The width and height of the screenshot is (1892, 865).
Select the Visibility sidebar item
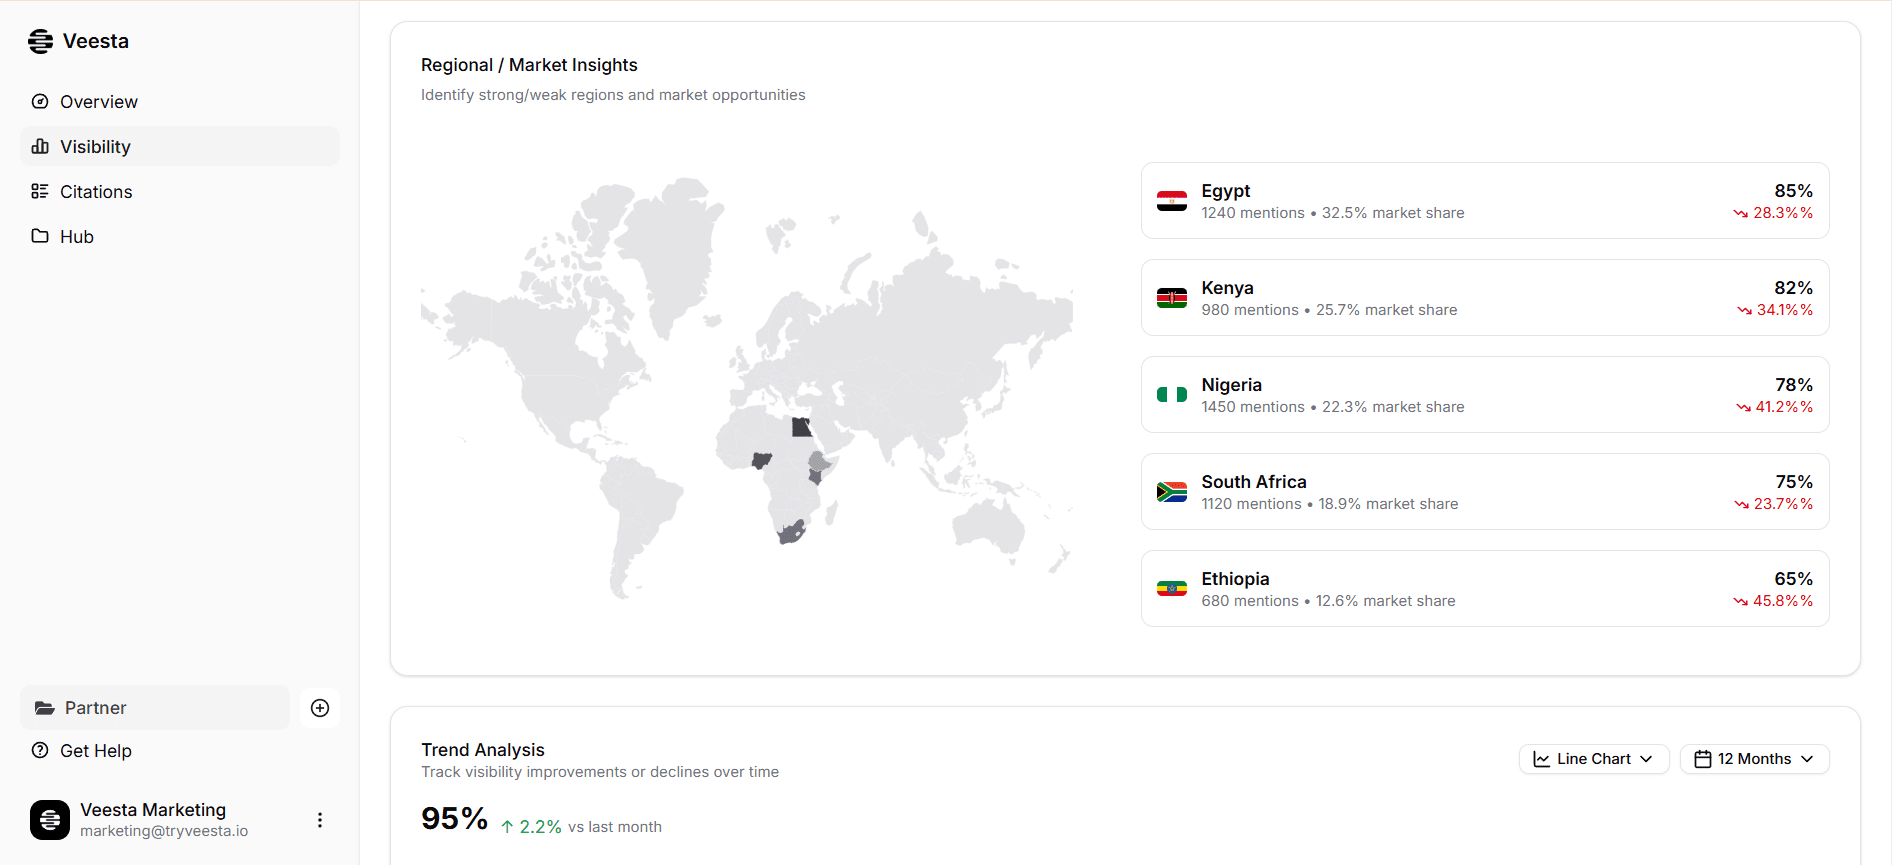[95, 147]
